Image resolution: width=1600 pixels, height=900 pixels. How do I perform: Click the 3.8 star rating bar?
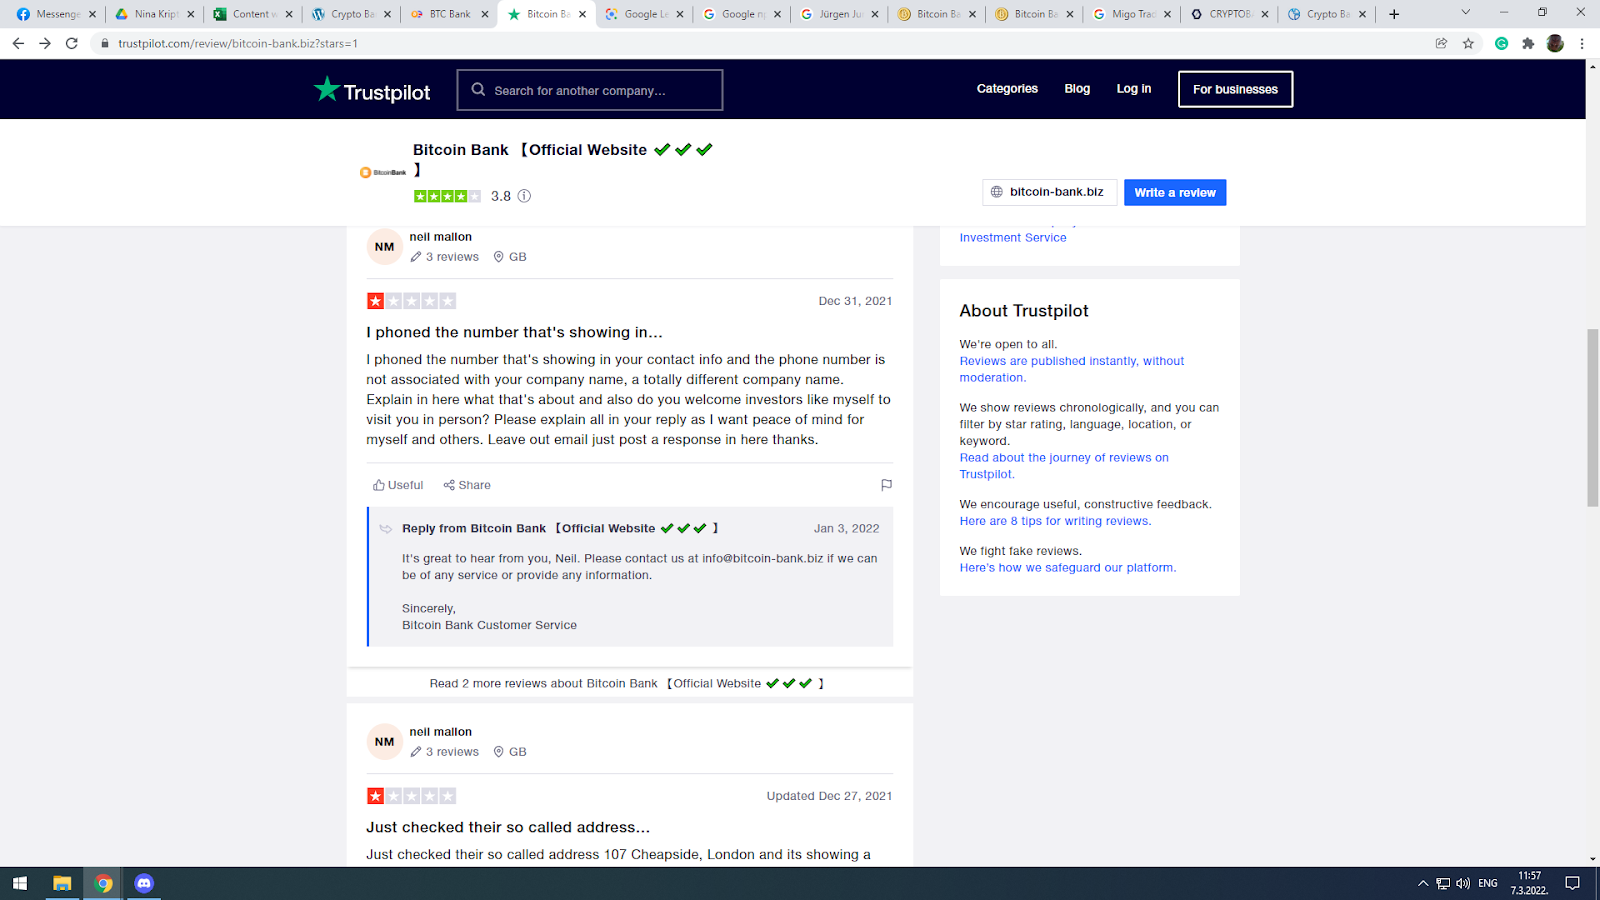click(447, 196)
